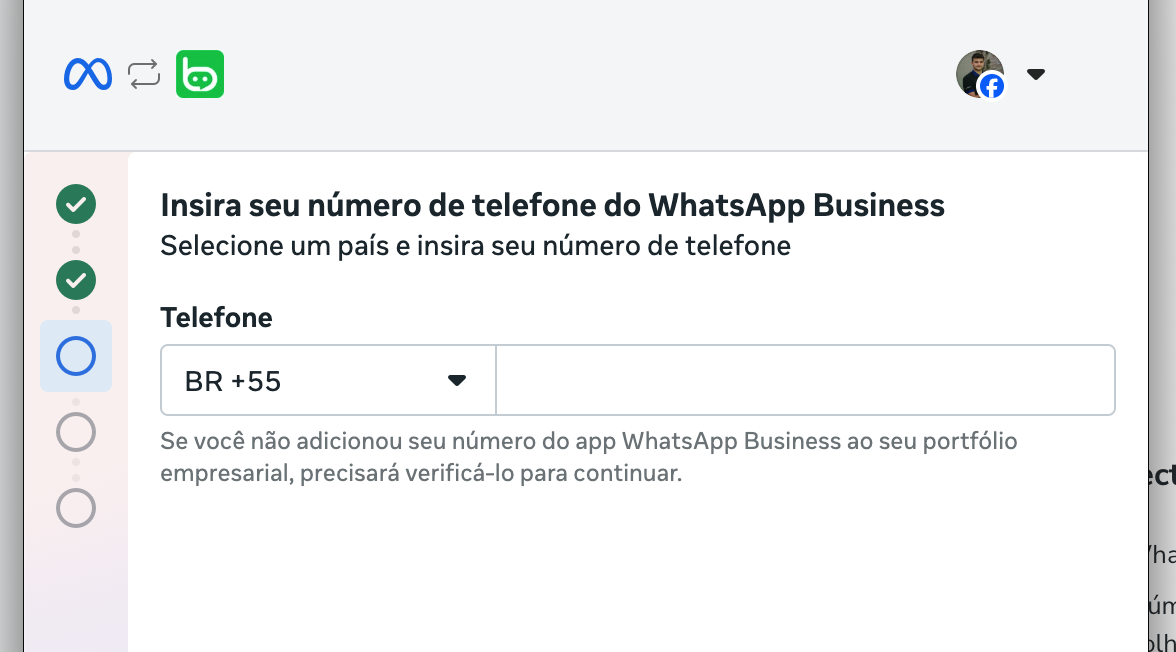Jump to the fourth step circle

pyautogui.click(x=76, y=432)
